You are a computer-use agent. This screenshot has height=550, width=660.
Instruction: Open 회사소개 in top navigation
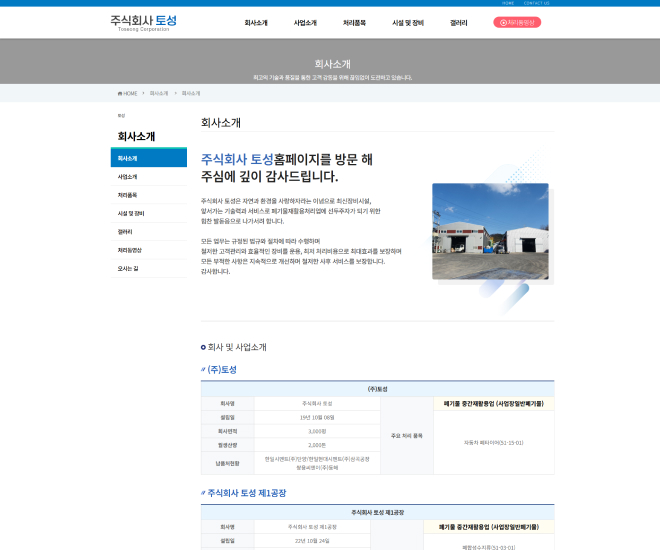pyautogui.click(x=256, y=22)
